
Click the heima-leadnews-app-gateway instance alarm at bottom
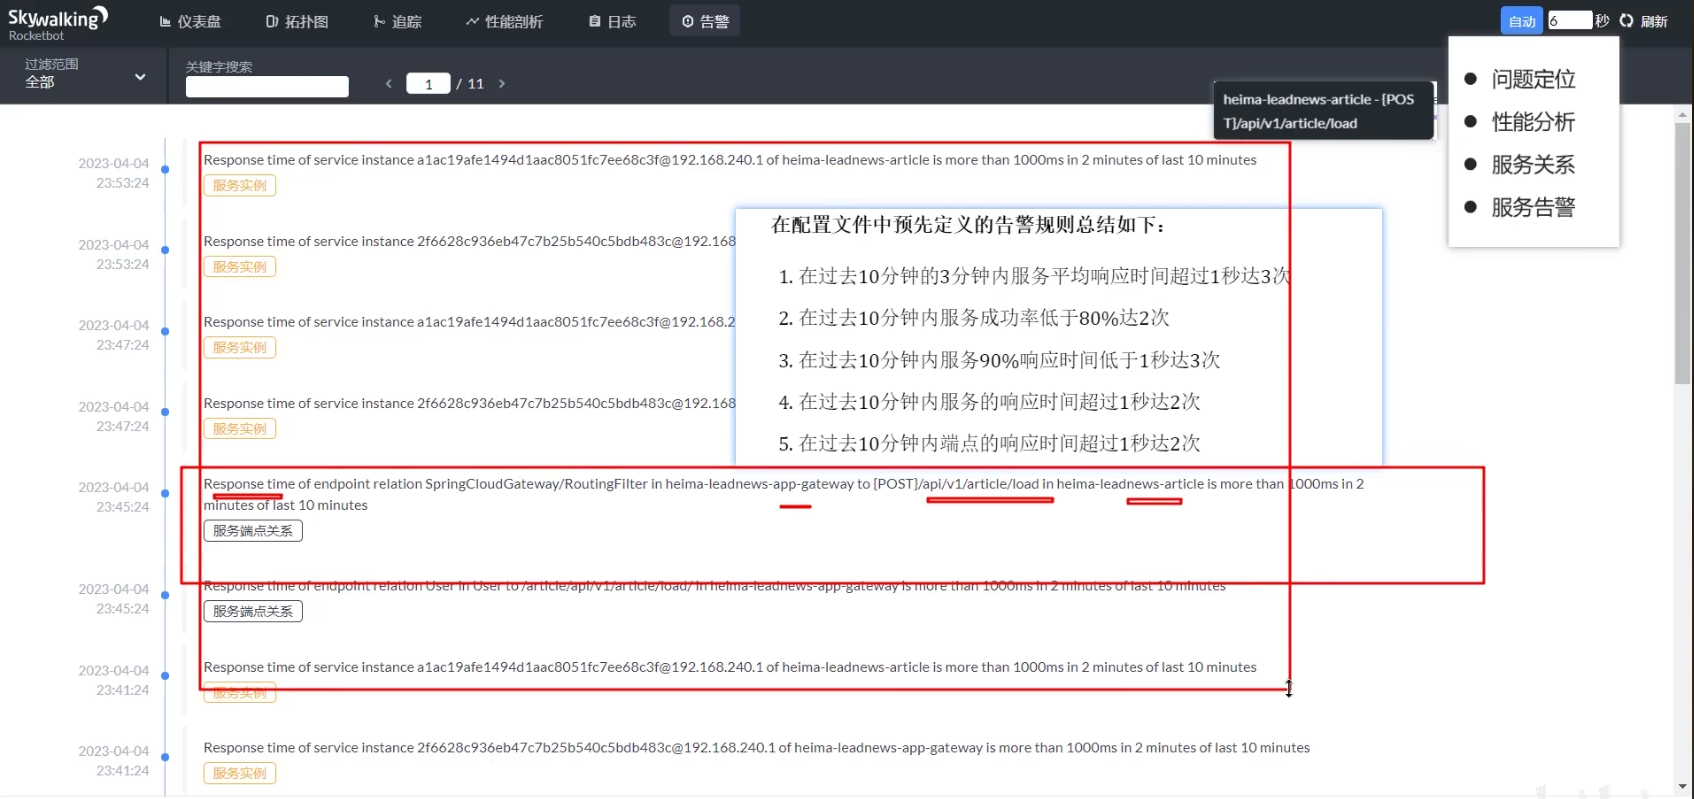(756, 748)
